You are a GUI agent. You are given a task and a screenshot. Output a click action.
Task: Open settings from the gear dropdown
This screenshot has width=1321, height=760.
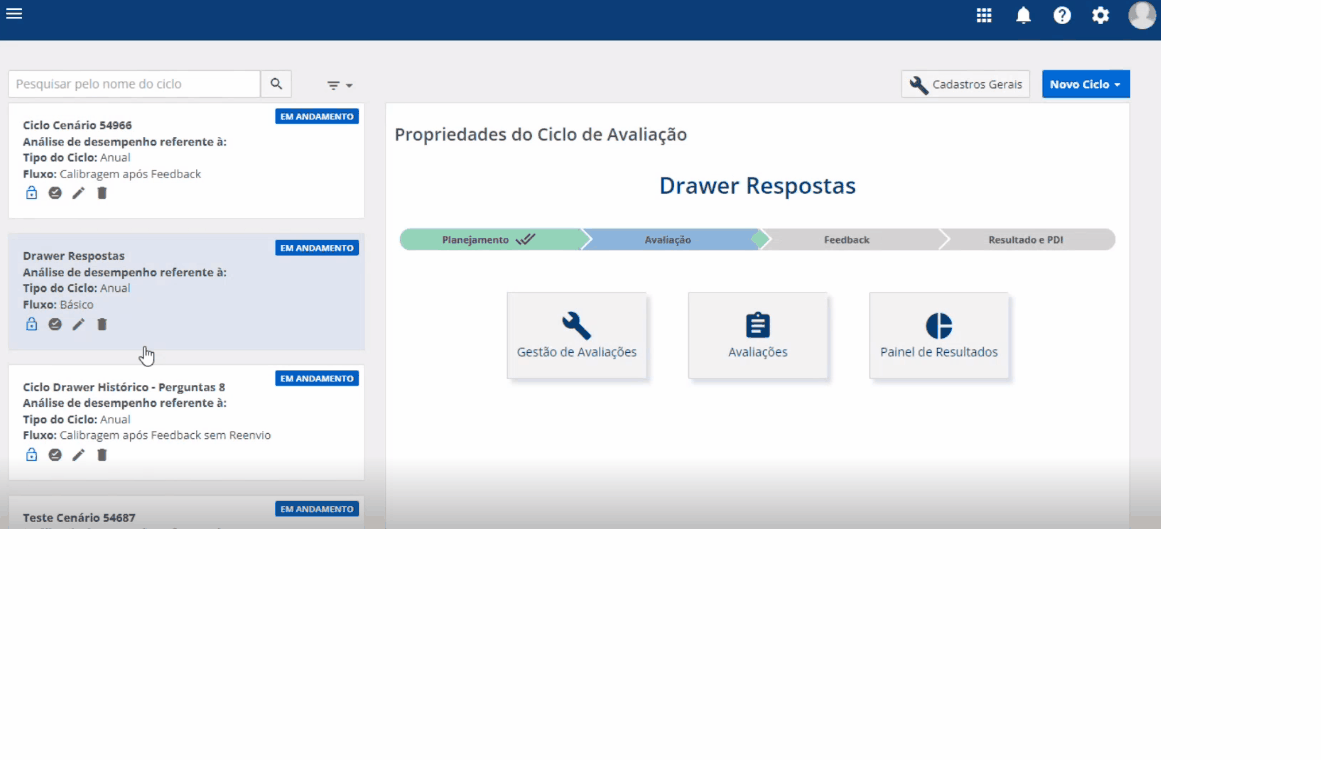tap(1100, 15)
